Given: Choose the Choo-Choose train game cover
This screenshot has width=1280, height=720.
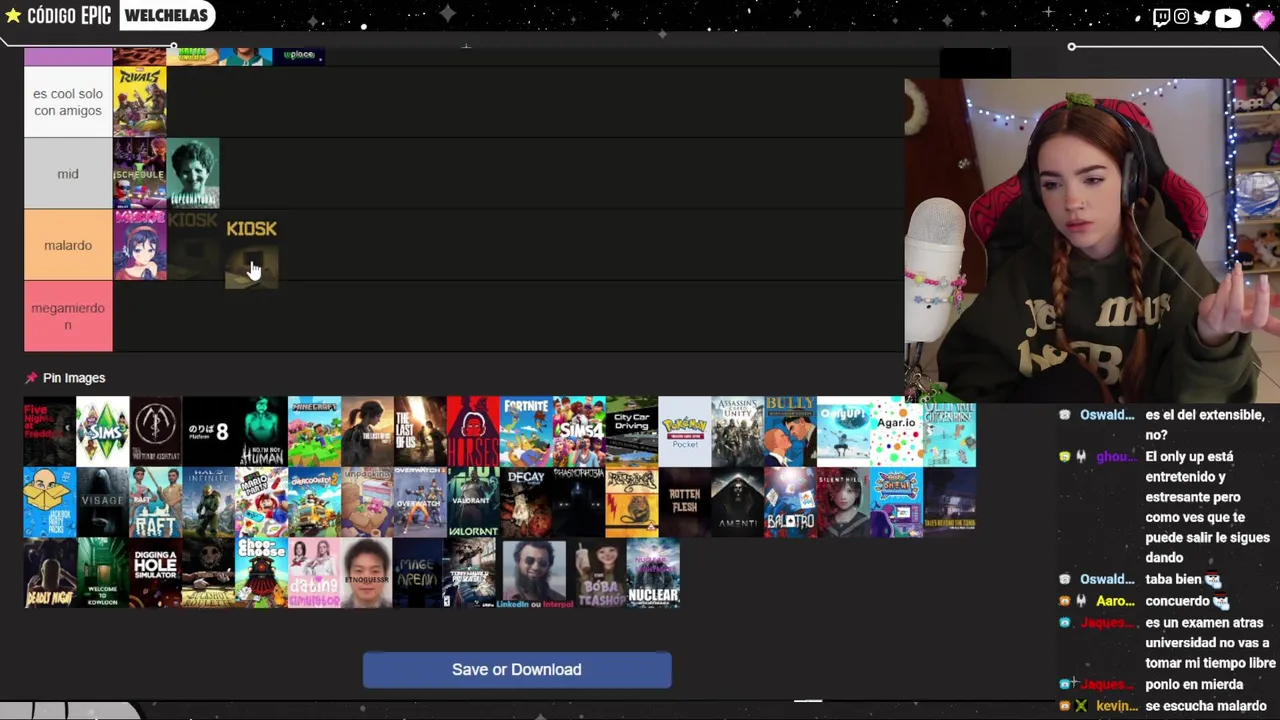Looking at the screenshot, I should pyautogui.click(x=261, y=574).
